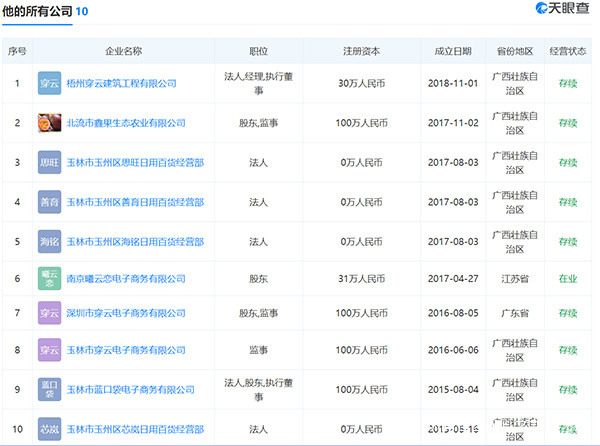Click the date 2016-08-05

tap(453, 313)
